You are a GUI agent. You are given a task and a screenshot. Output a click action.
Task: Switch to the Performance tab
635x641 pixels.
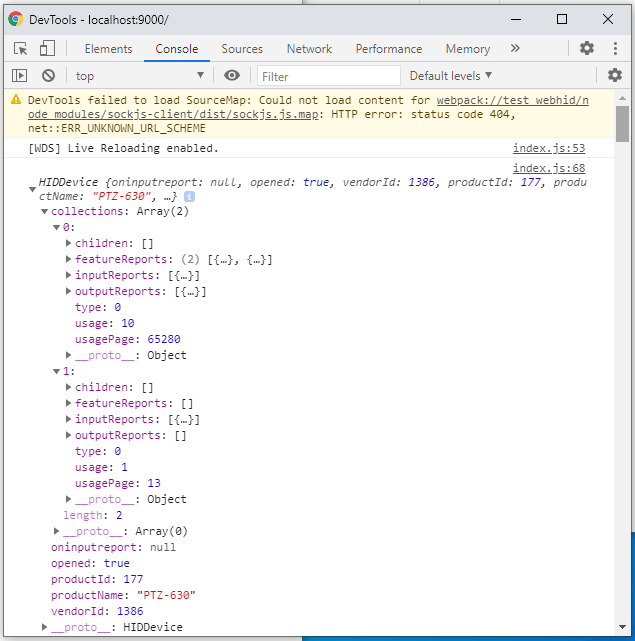[x=388, y=49]
